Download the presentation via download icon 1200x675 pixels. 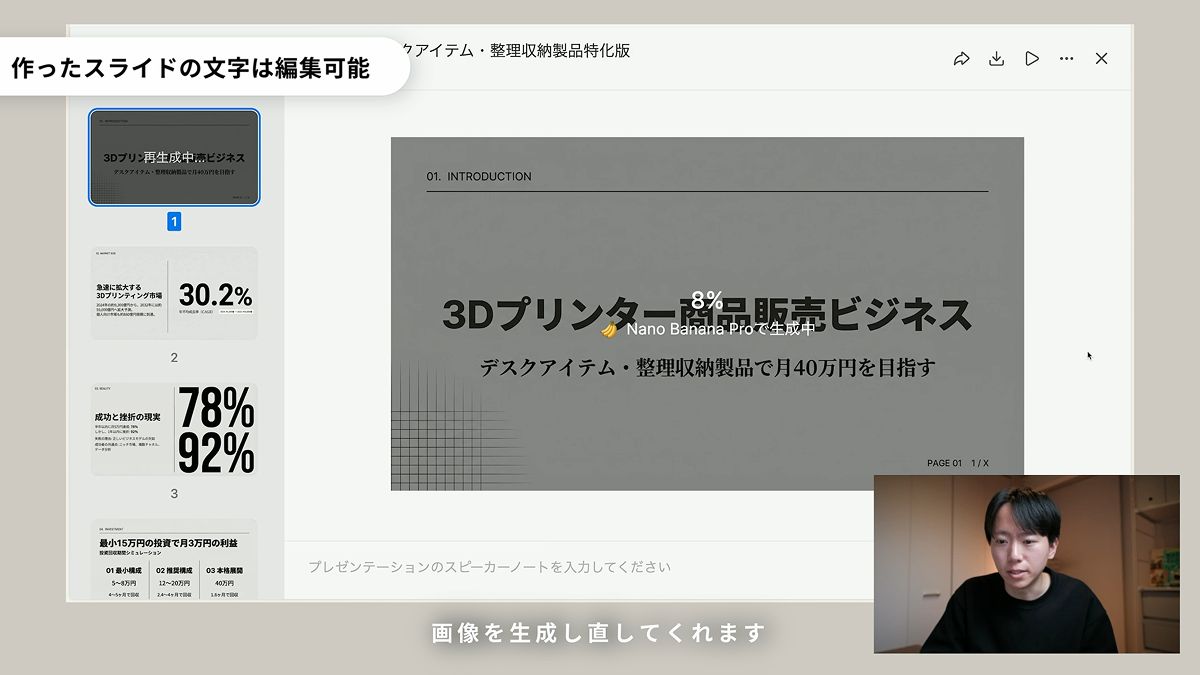(x=996, y=59)
